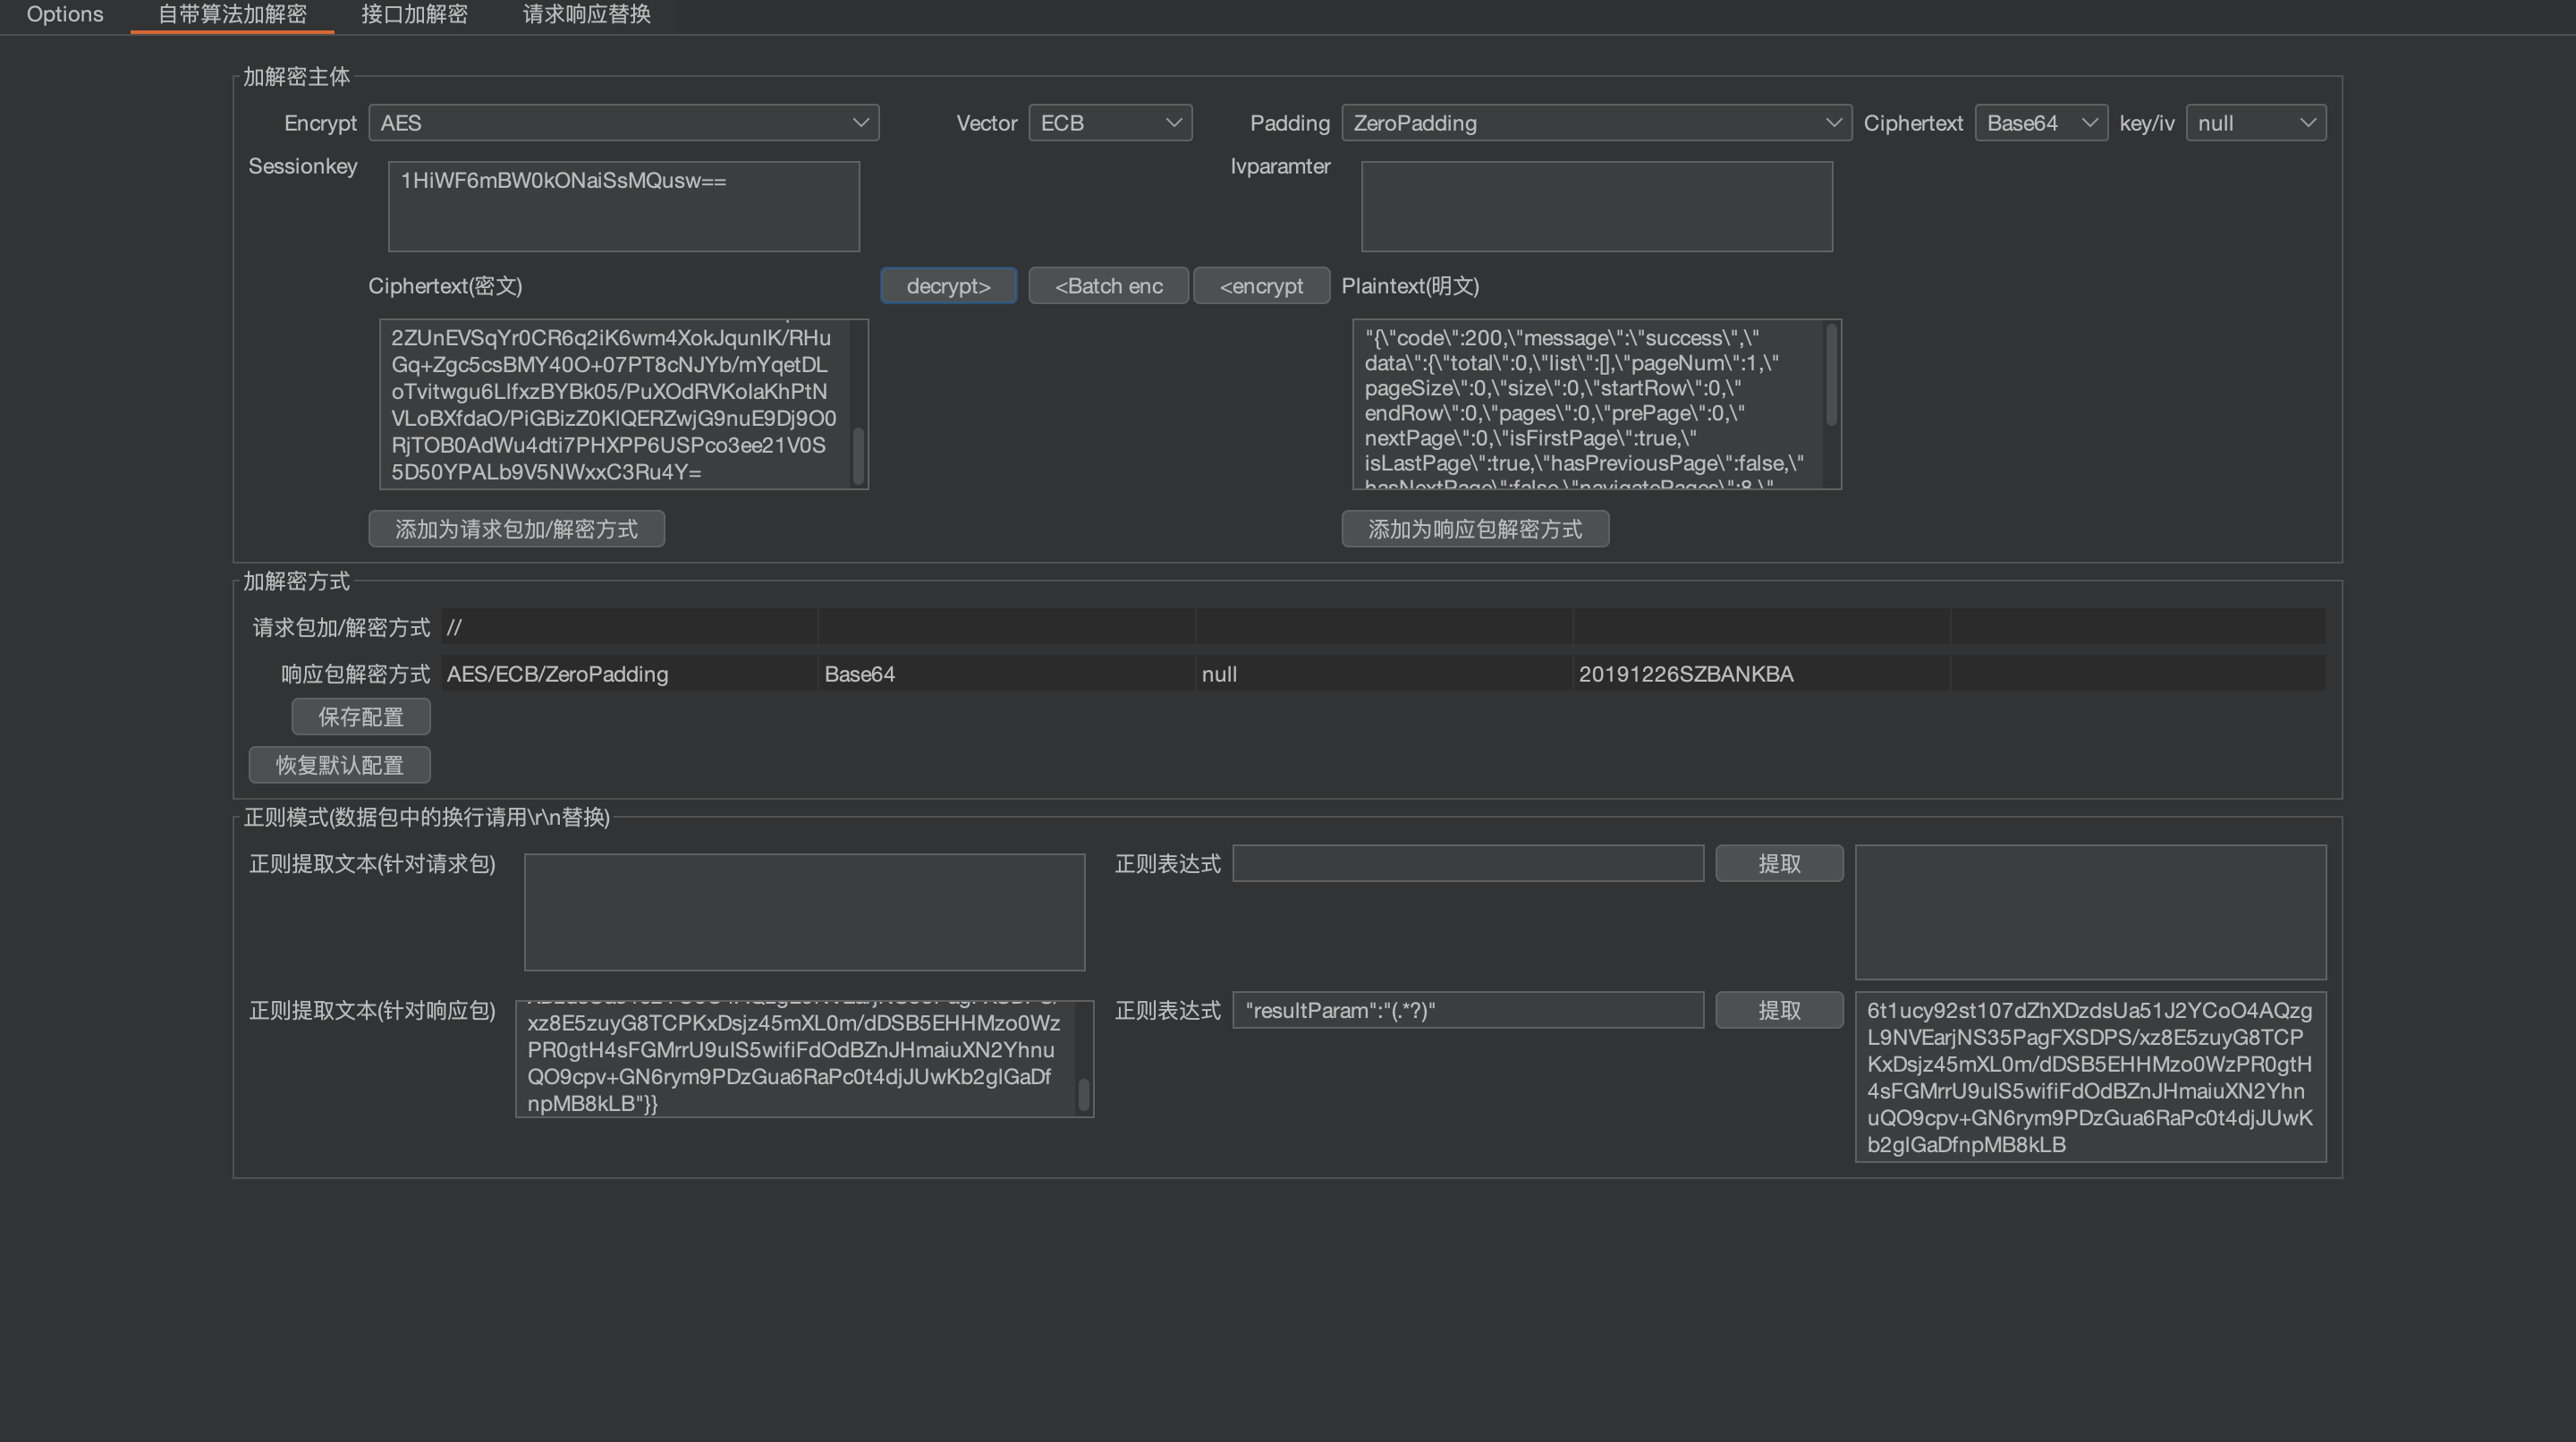Click the response regex extracted result box
This screenshot has height=1442, width=2576.
click(2091, 1077)
